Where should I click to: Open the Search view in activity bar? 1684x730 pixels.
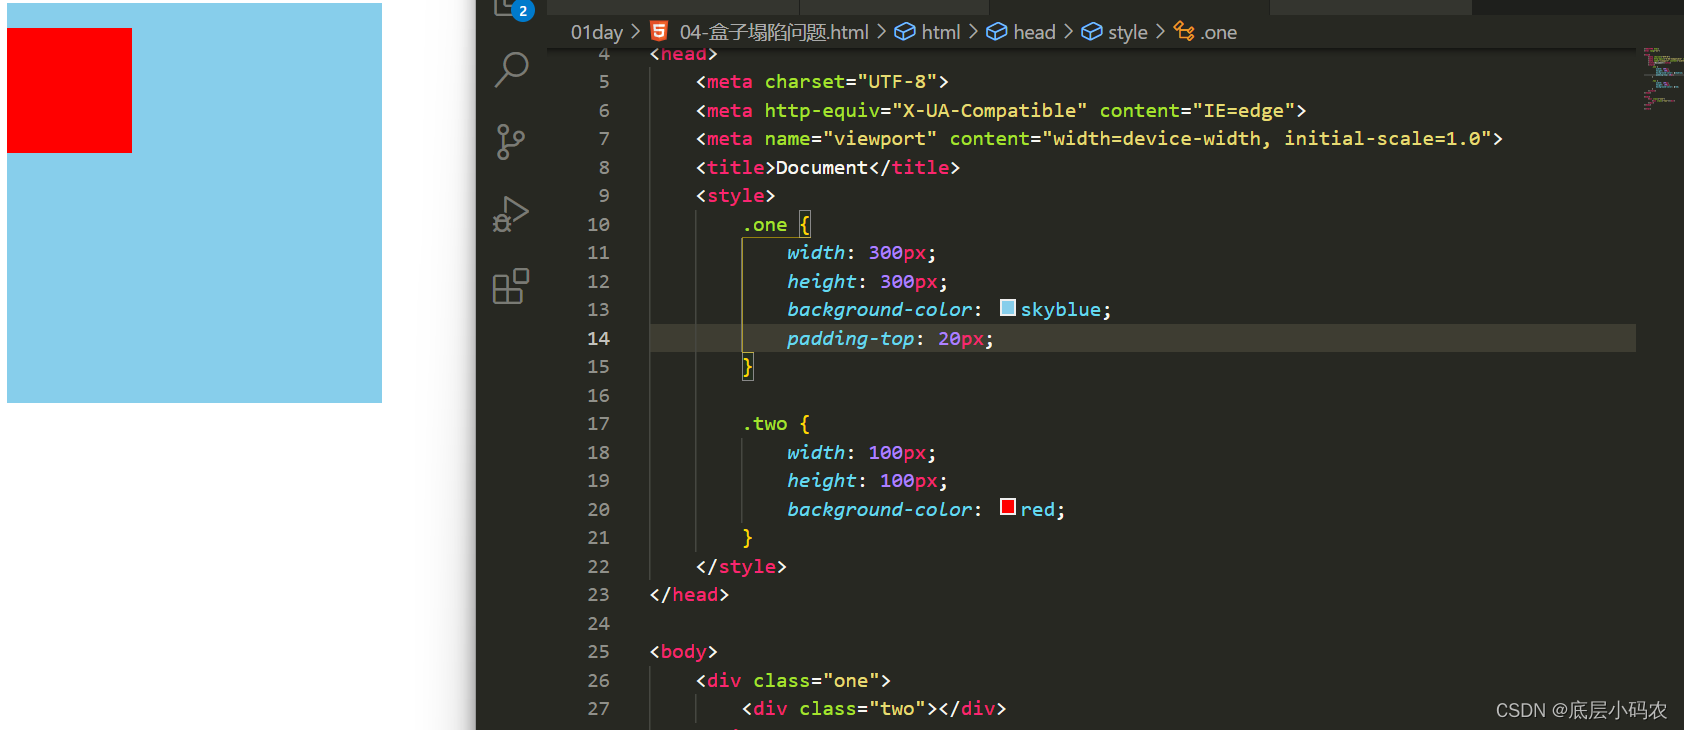coord(511,70)
